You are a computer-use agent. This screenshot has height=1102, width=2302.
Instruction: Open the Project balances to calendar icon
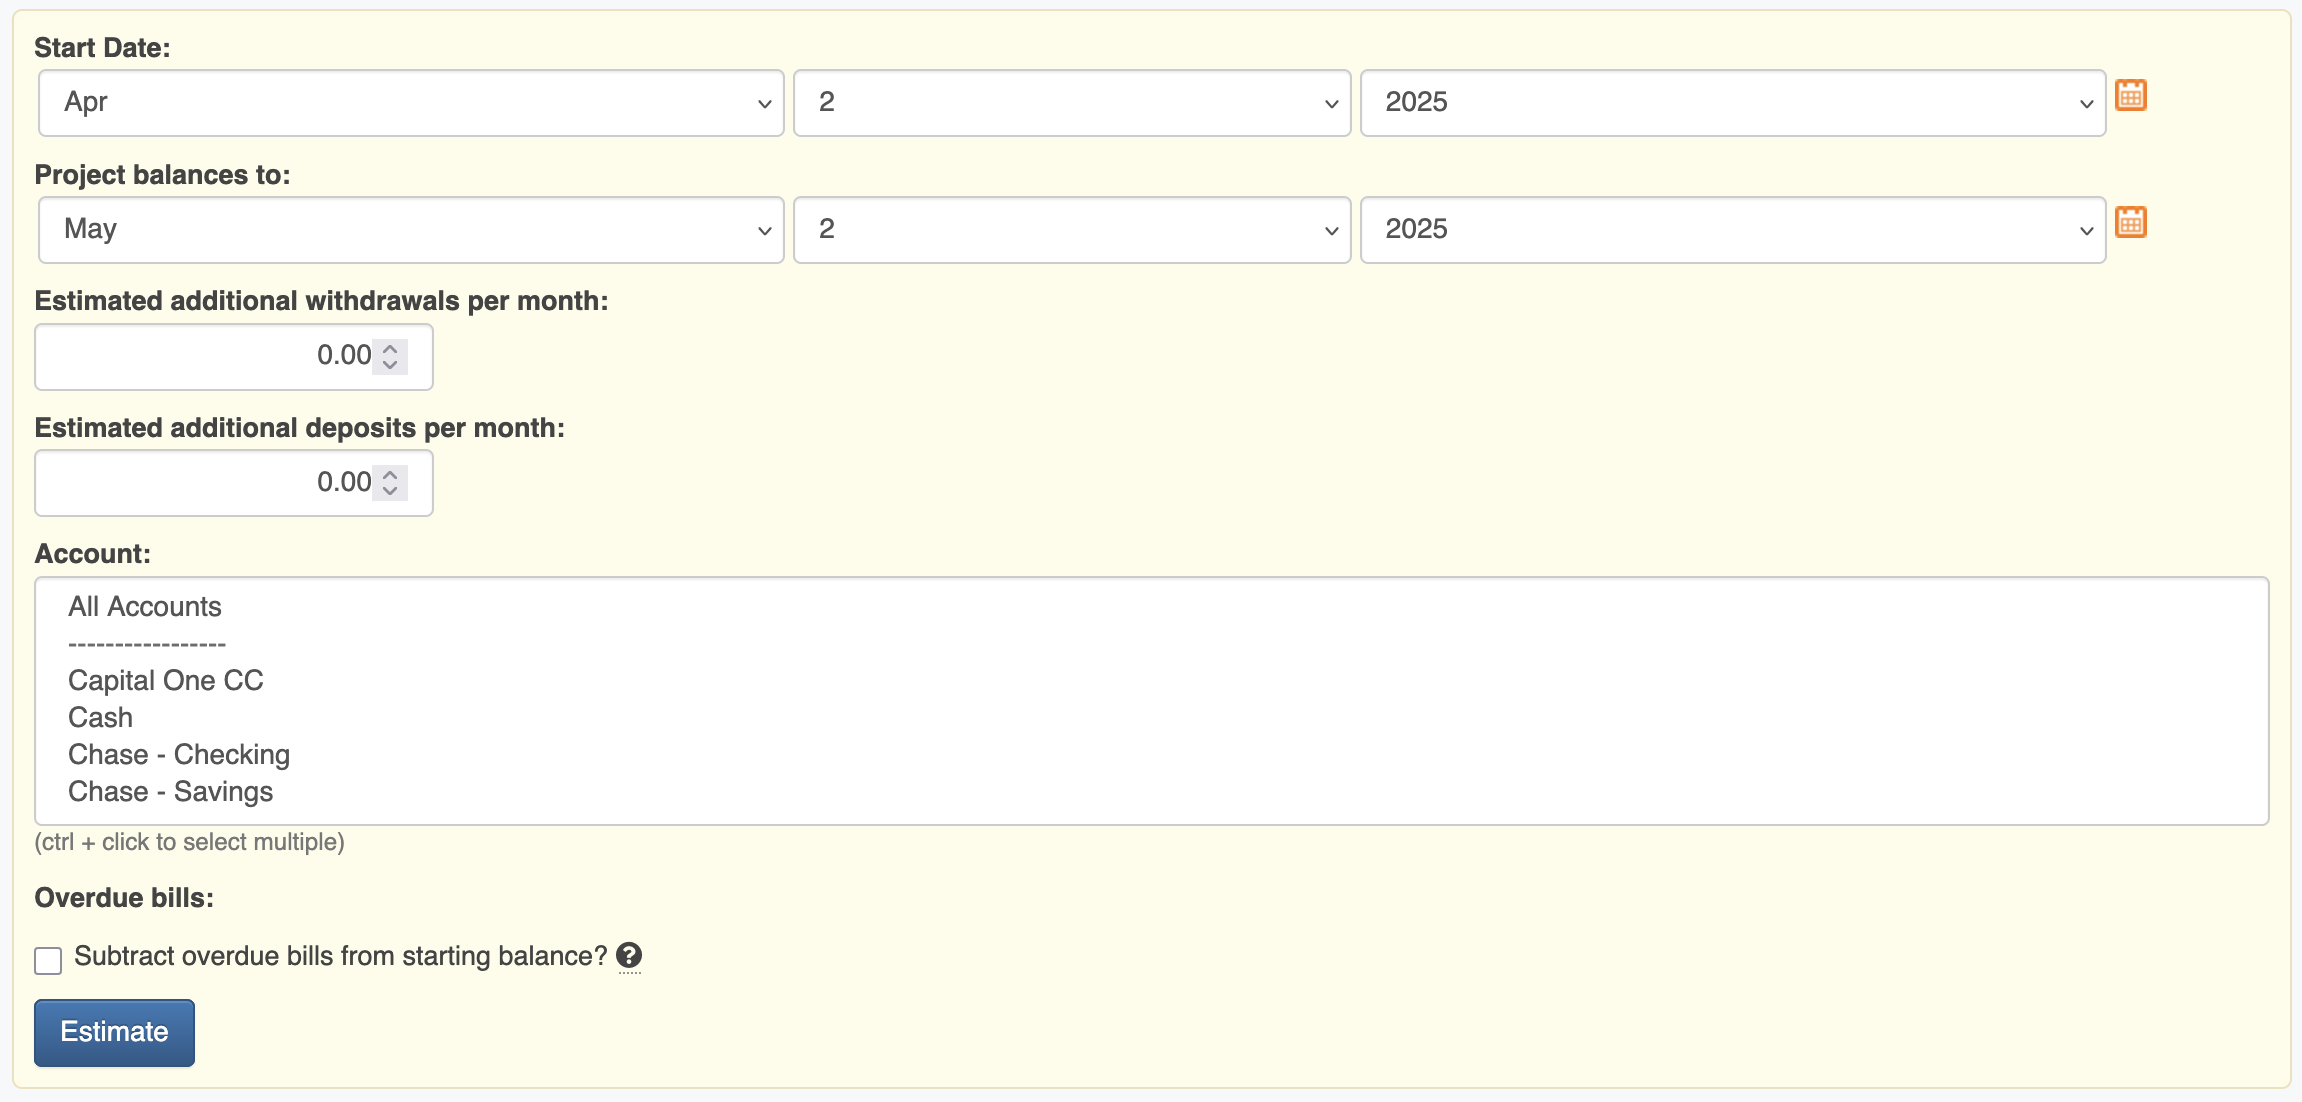(2131, 222)
